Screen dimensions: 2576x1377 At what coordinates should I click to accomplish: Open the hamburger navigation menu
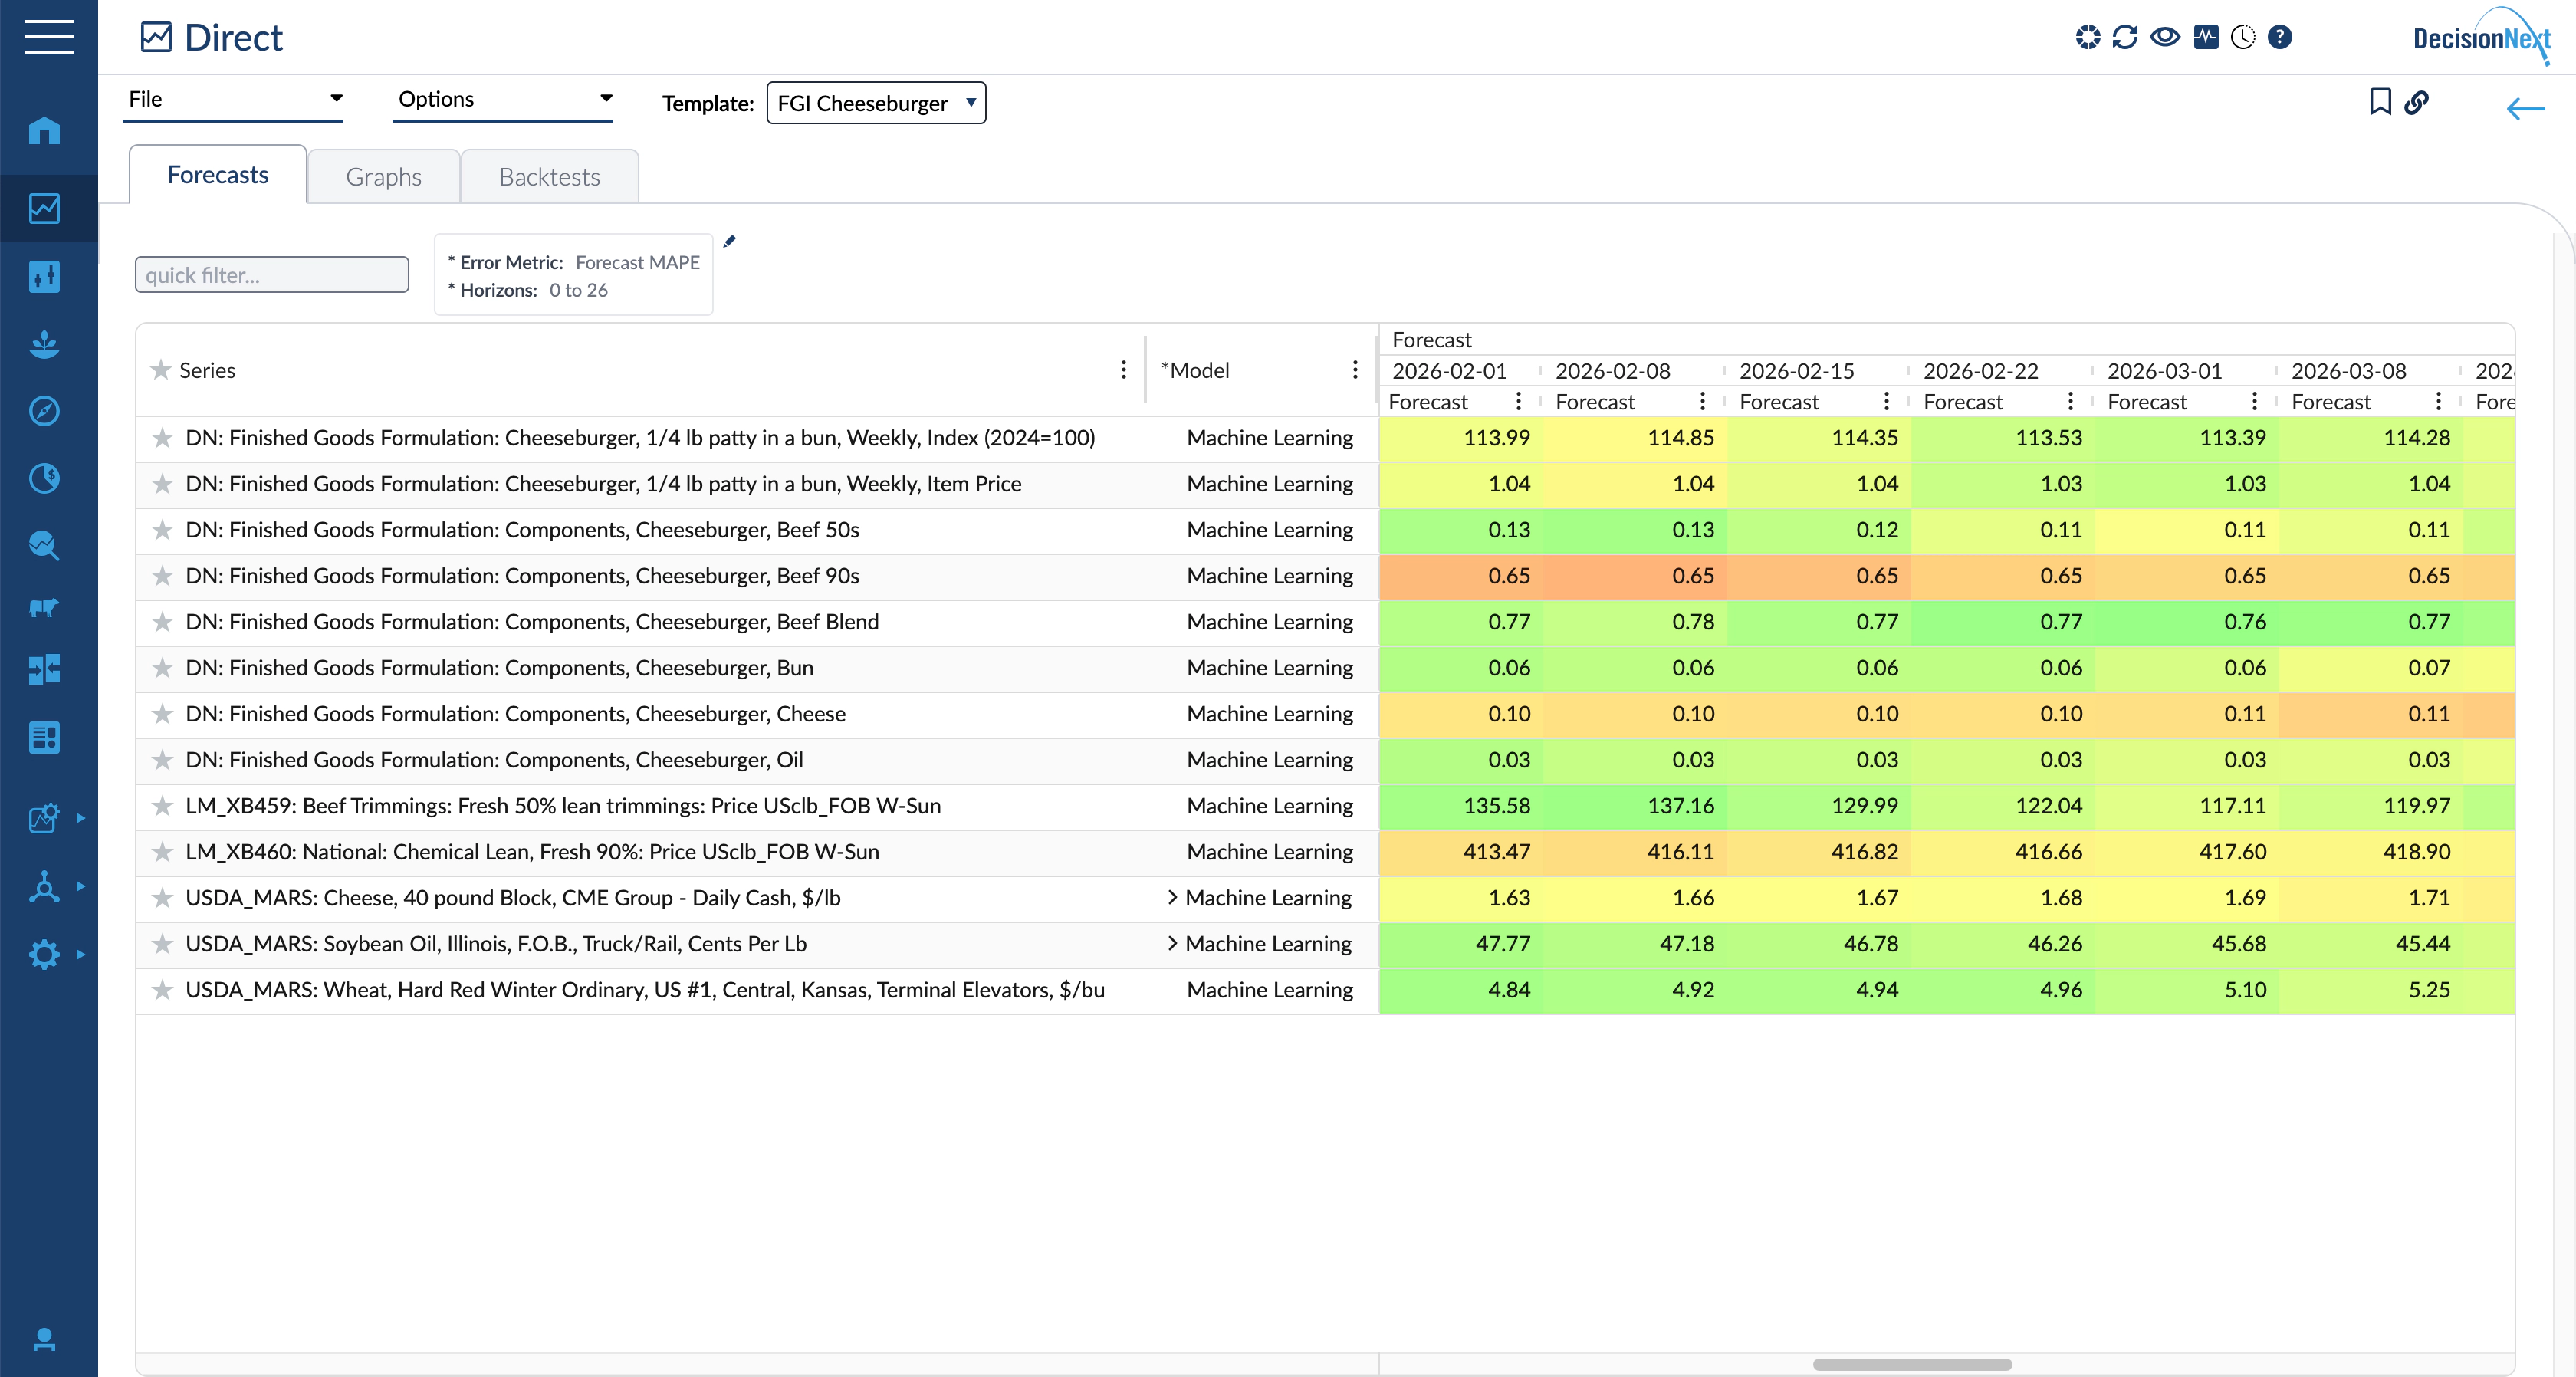pyautogui.click(x=48, y=37)
